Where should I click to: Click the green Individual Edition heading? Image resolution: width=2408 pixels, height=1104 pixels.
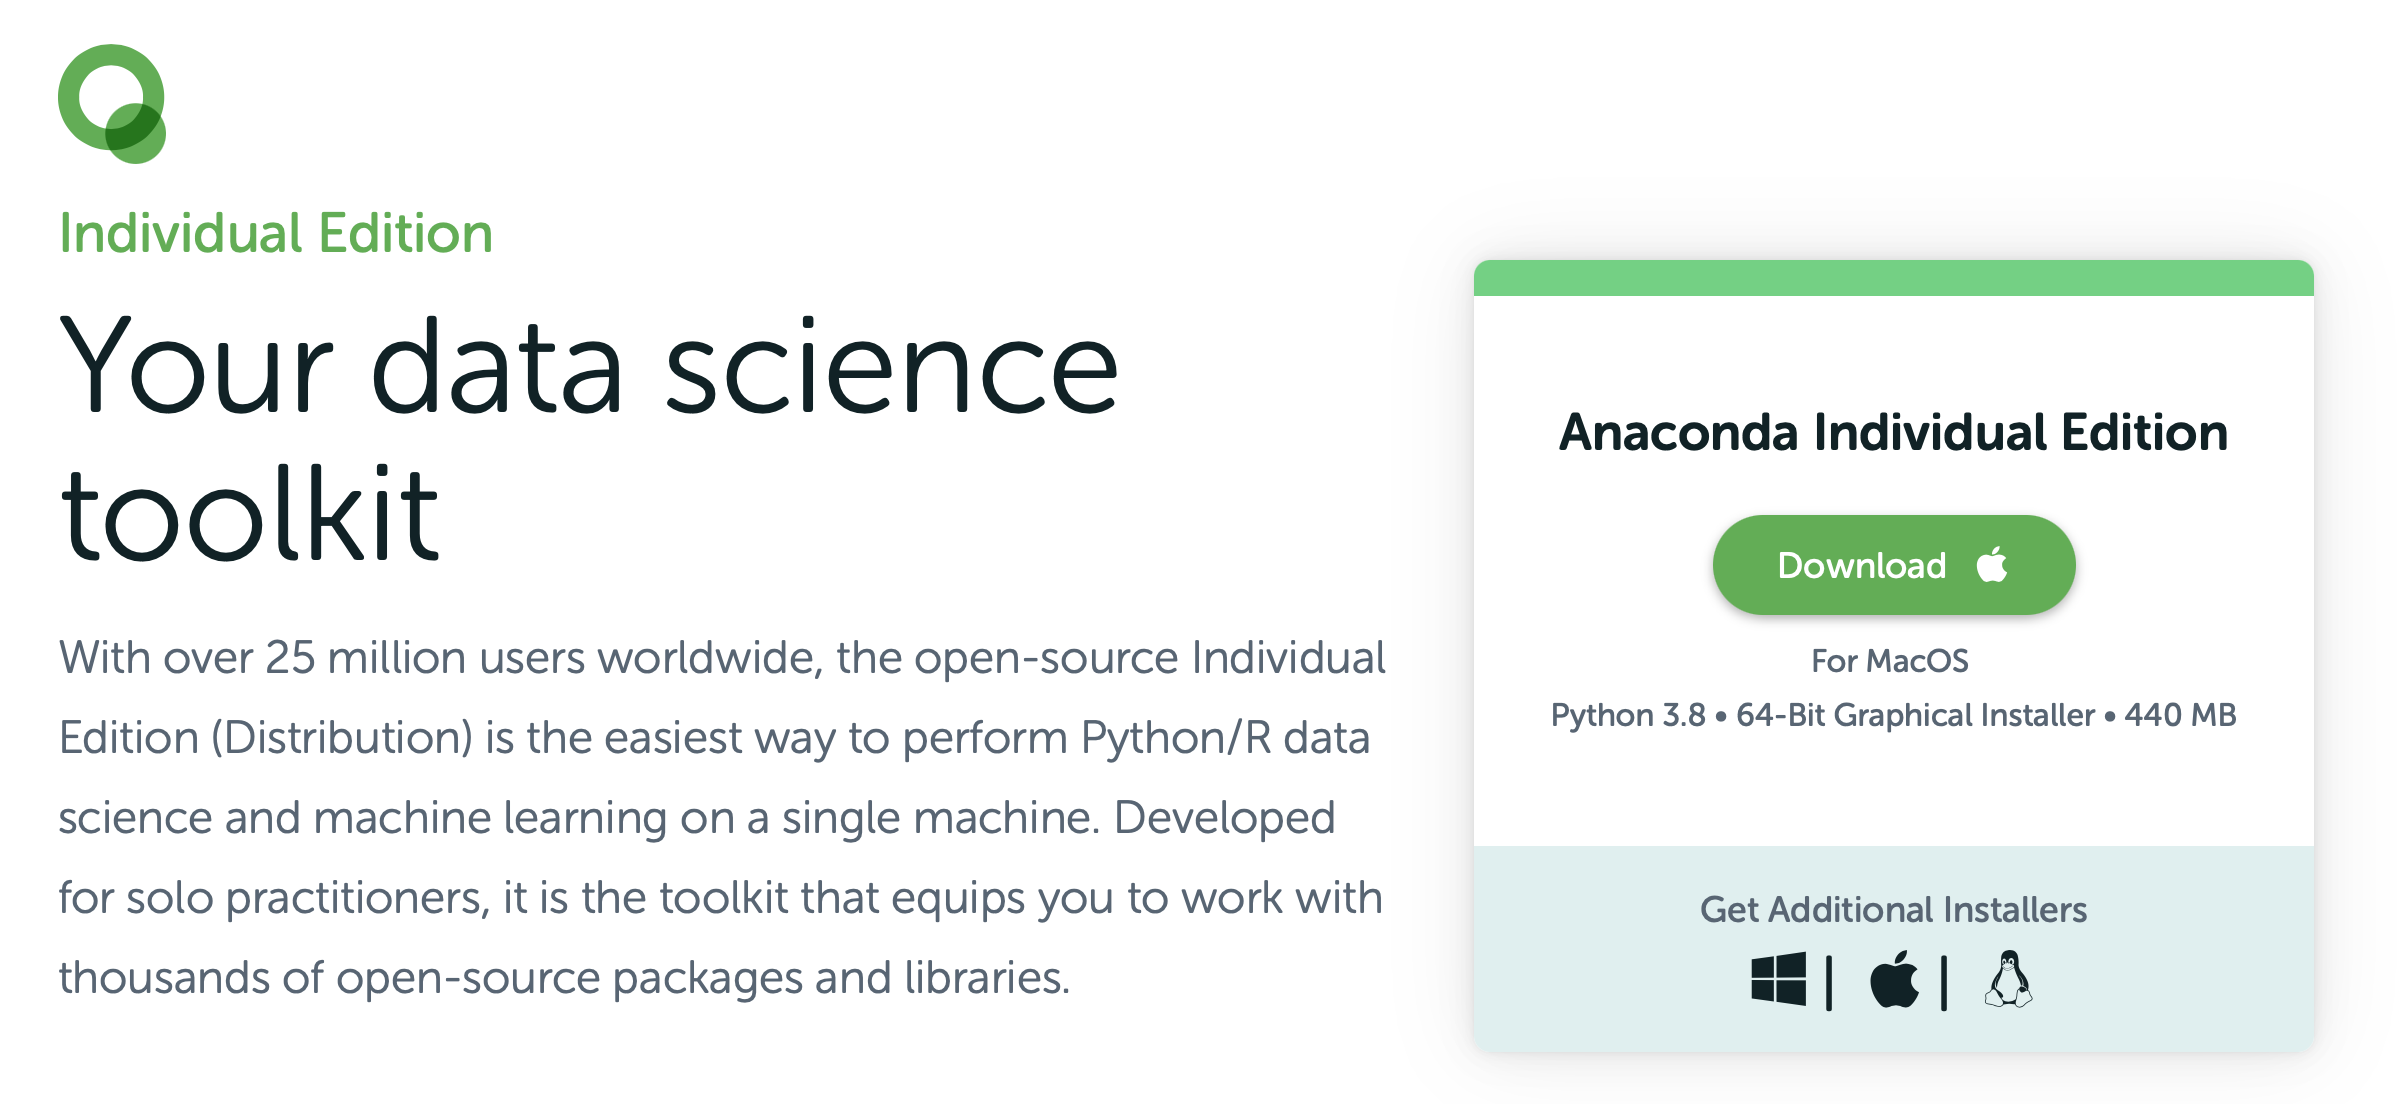[276, 233]
